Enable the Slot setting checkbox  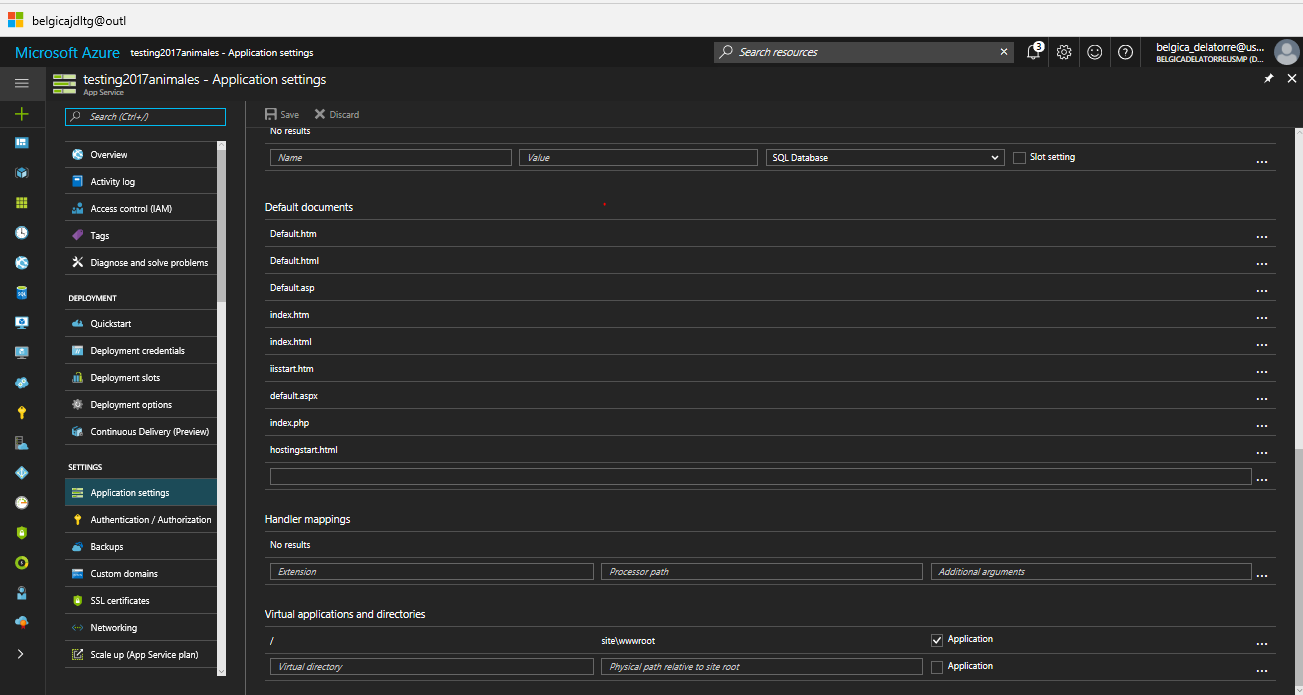1019,158
